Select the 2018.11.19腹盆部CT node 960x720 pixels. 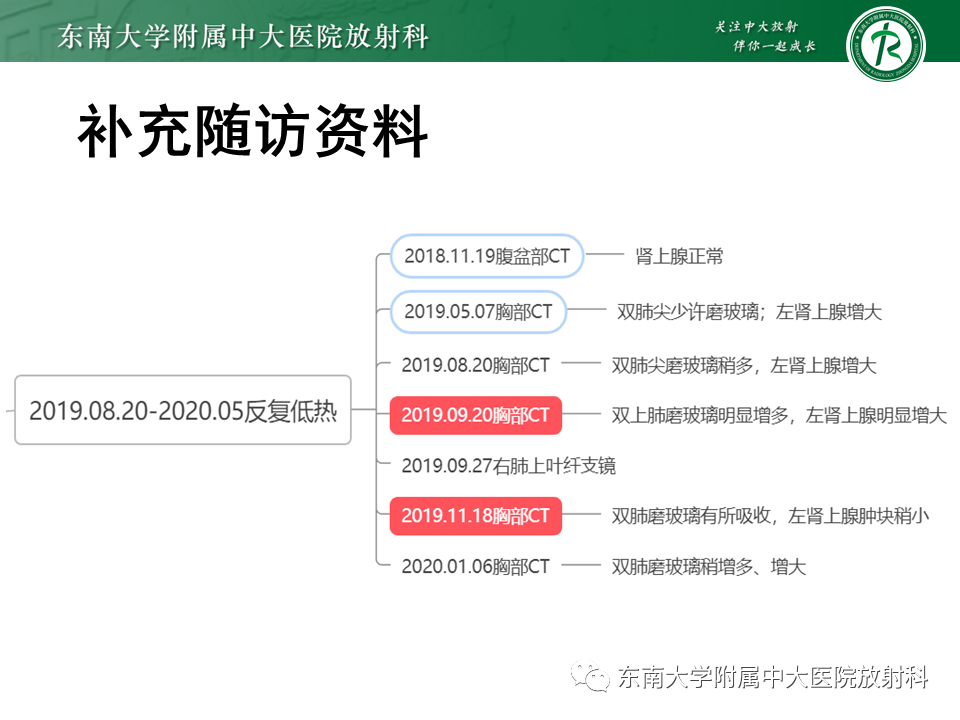coord(487,256)
